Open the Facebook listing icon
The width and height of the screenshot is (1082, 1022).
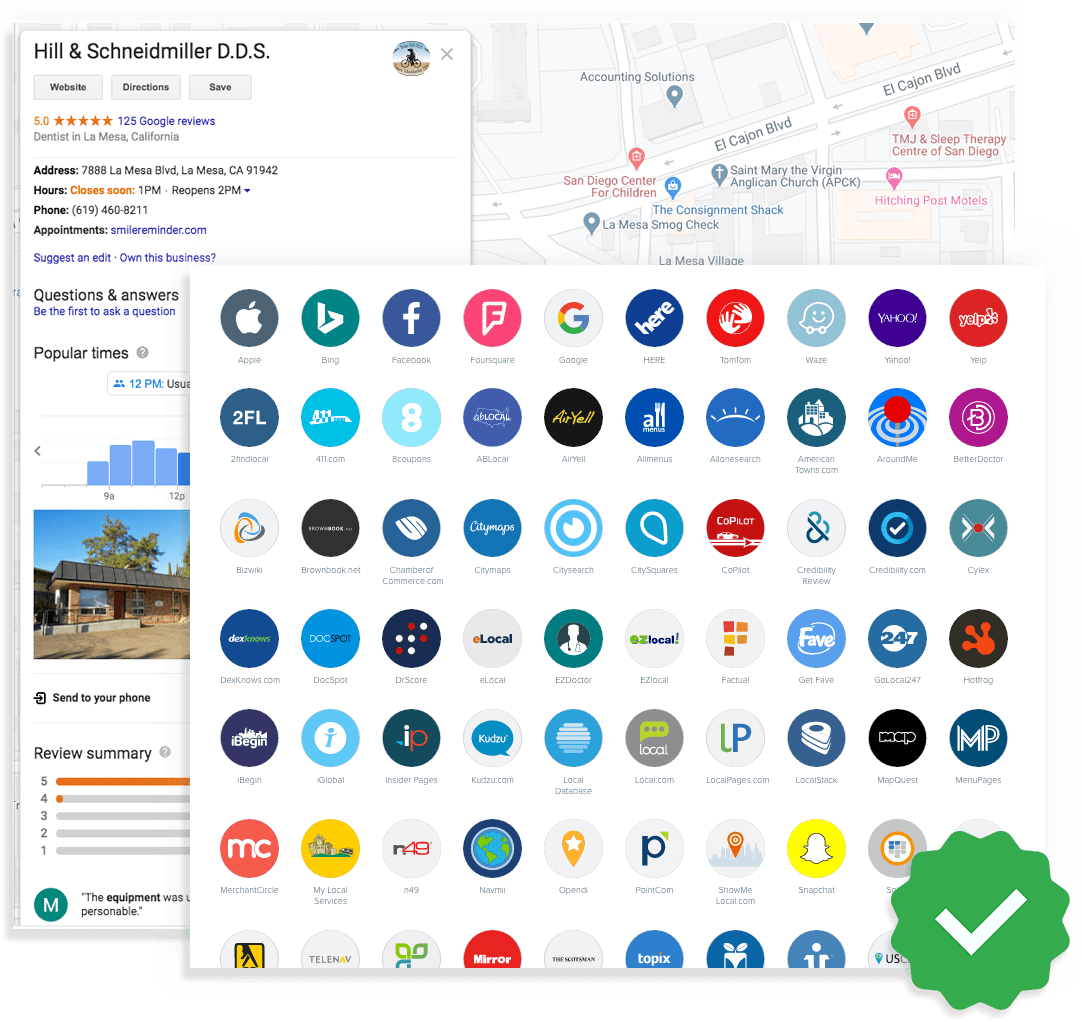tap(411, 318)
